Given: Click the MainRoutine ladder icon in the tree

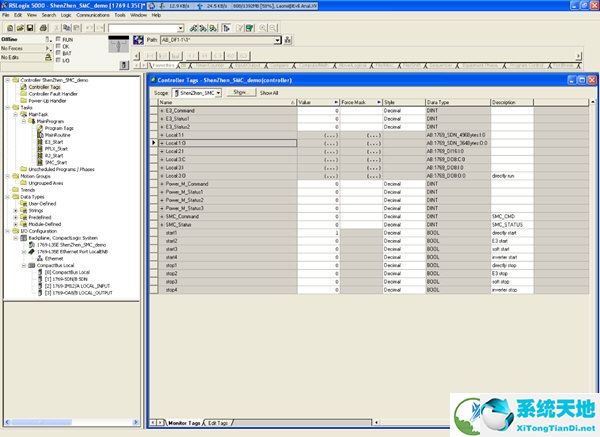Looking at the screenshot, I should pos(40,135).
